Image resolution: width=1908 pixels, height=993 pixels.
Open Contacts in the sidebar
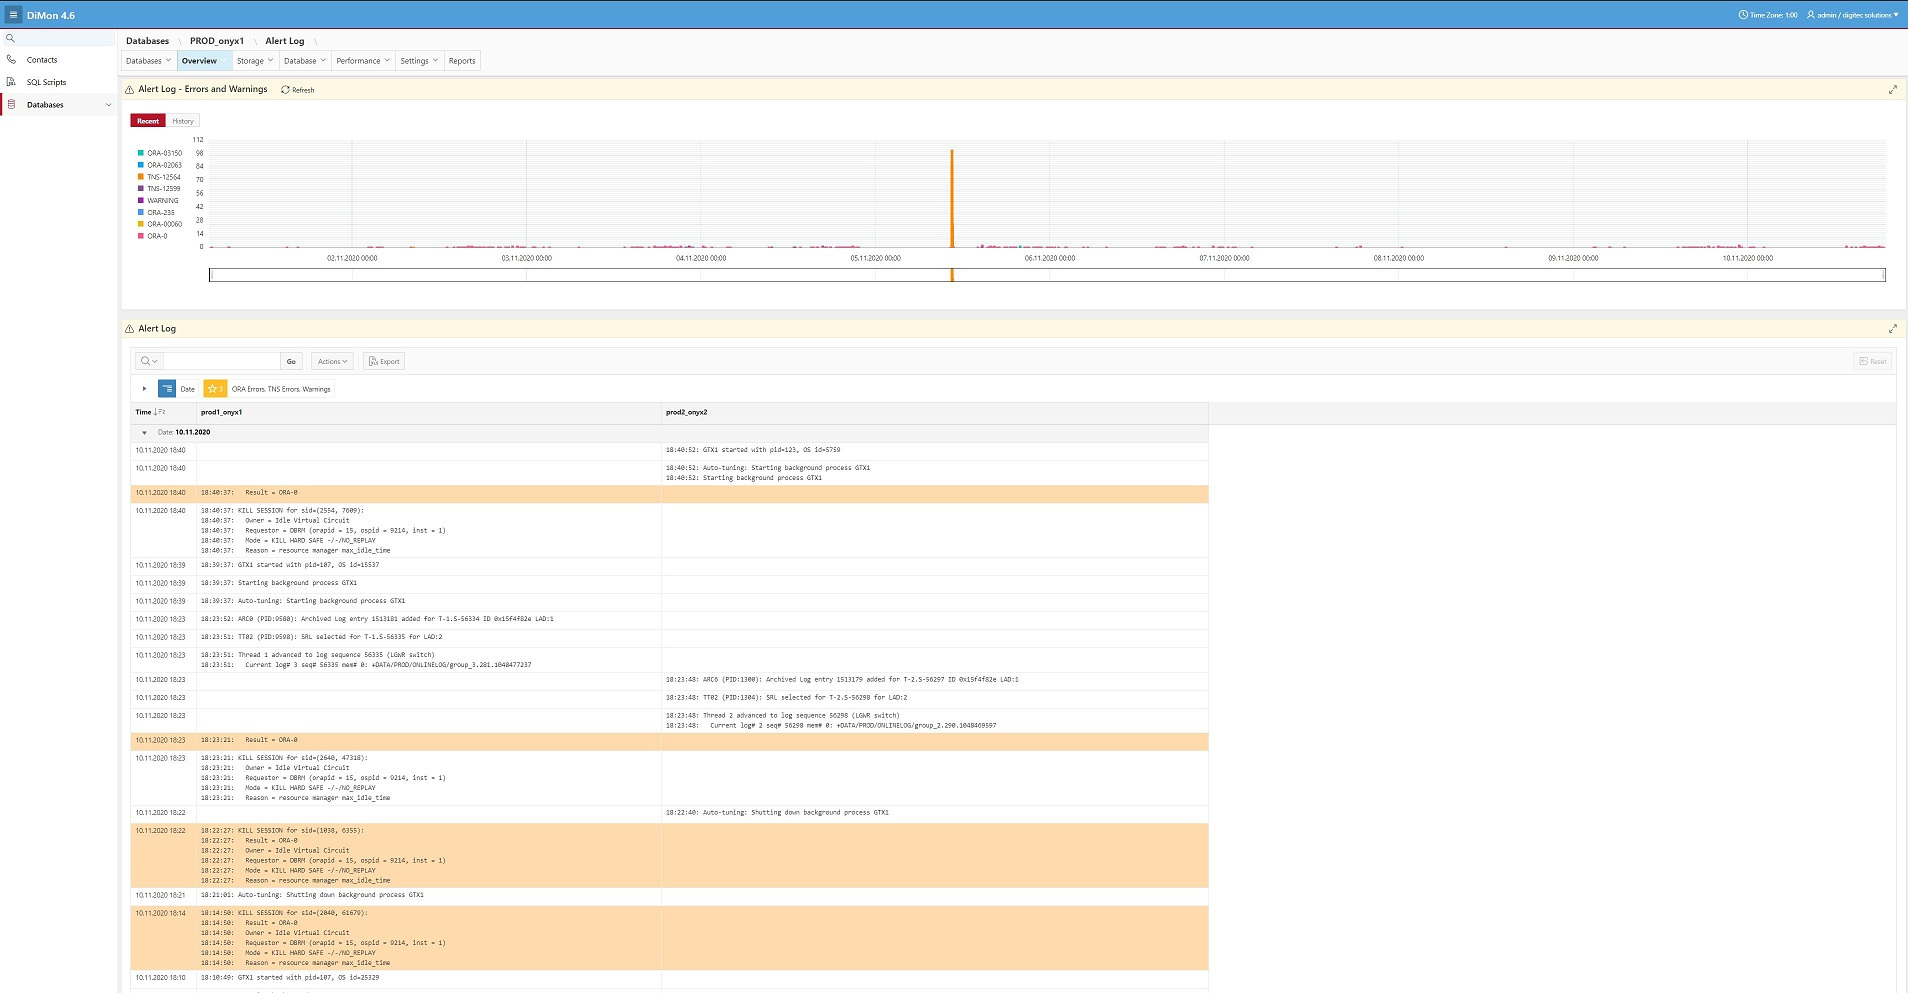(x=41, y=60)
